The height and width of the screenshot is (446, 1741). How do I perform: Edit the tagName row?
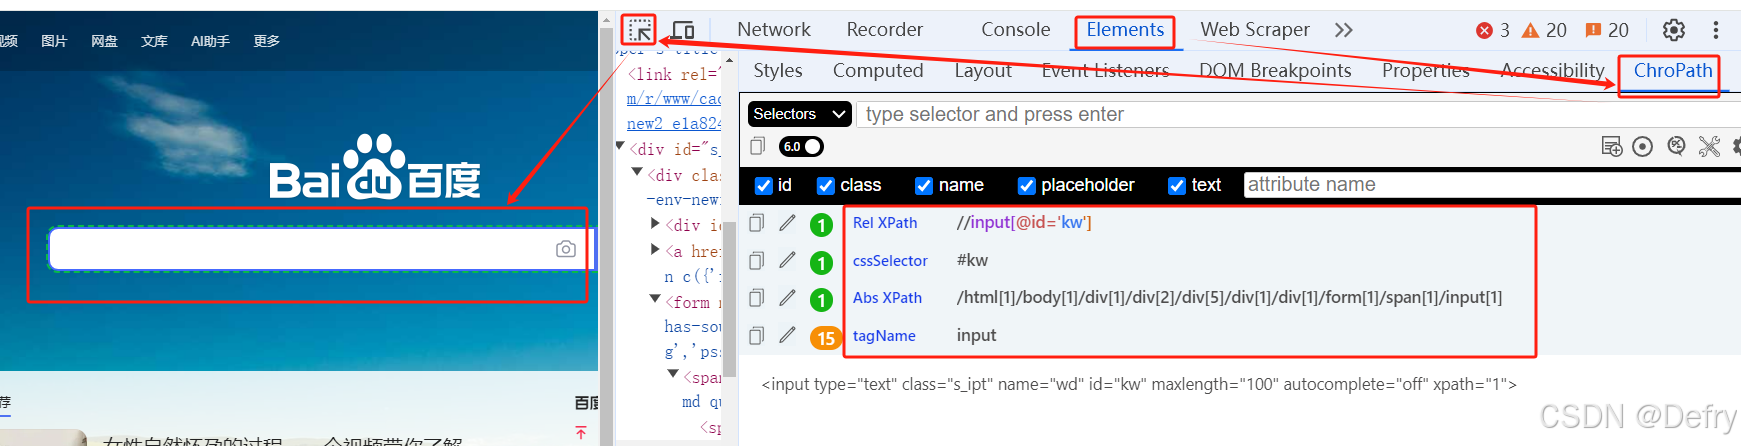(x=788, y=335)
